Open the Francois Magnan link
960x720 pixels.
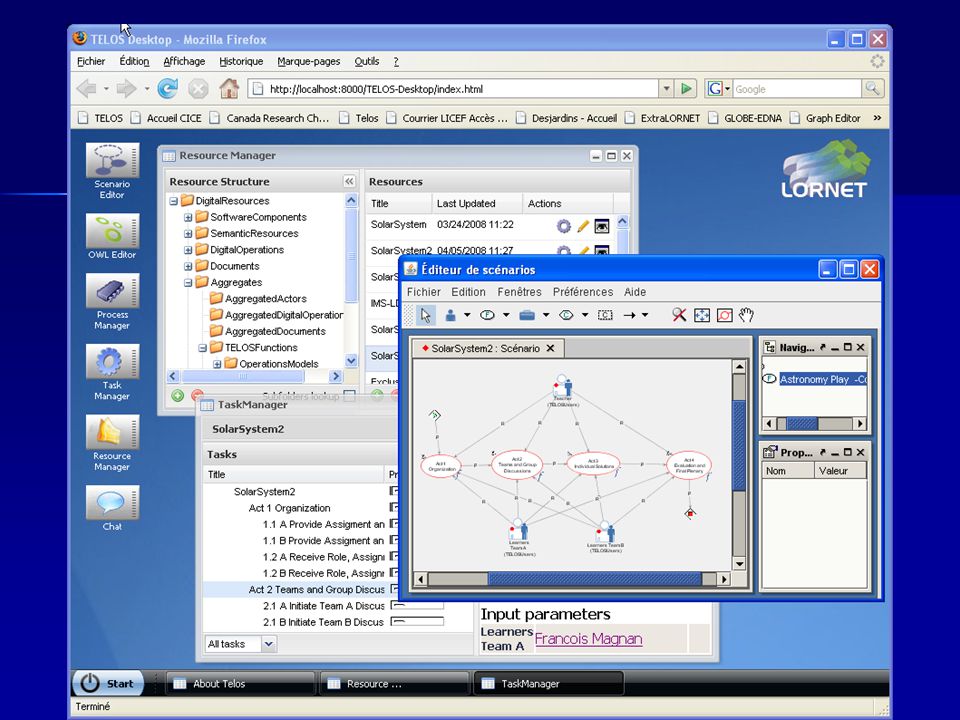click(588, 639)
